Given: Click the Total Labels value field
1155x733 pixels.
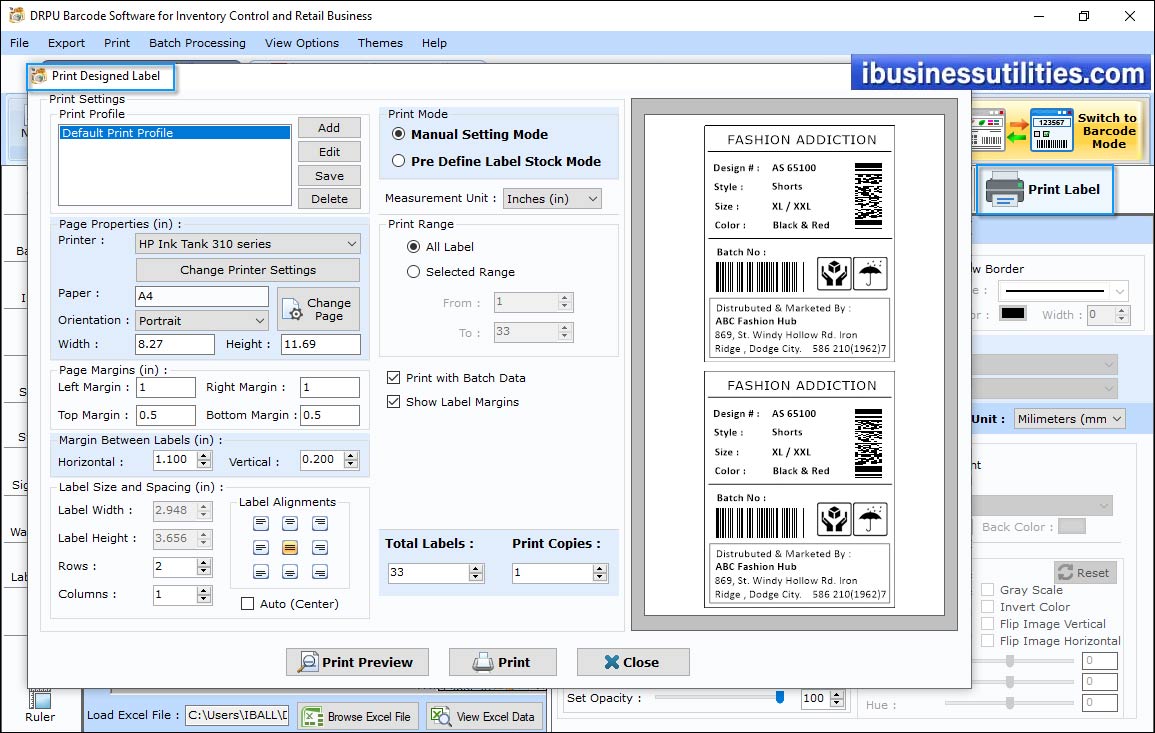Looking at the screenshot, I should [429, 572].
